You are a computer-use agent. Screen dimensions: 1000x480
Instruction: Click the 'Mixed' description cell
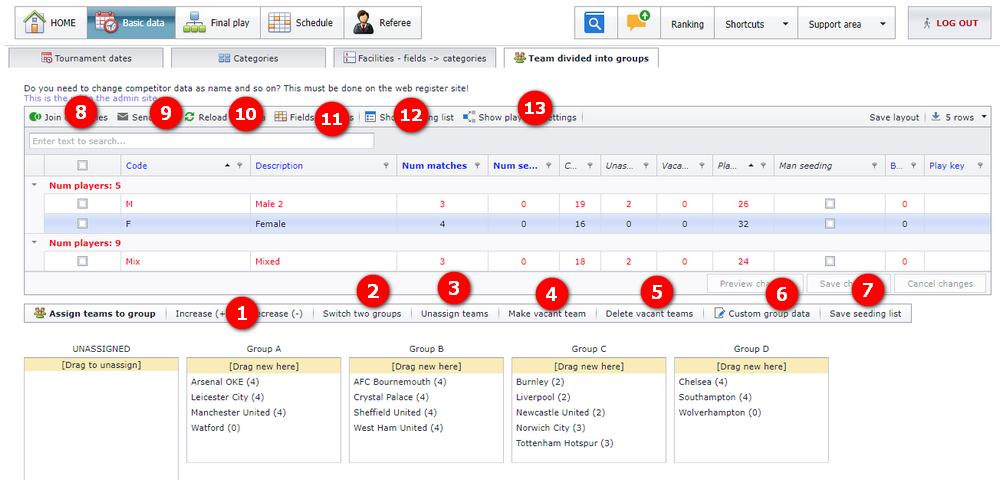click(323, 261)
